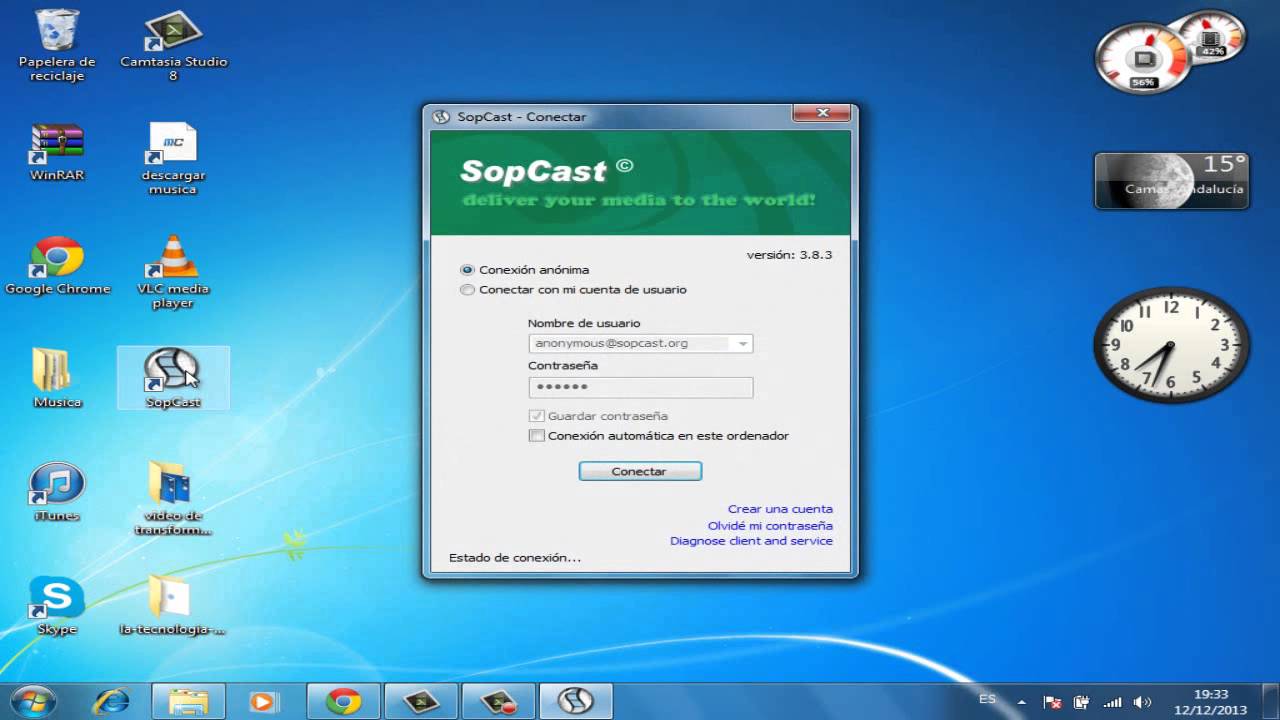
Task: Select Conectar con mi cuenta de usuario
Action: [x=467, y=290]
